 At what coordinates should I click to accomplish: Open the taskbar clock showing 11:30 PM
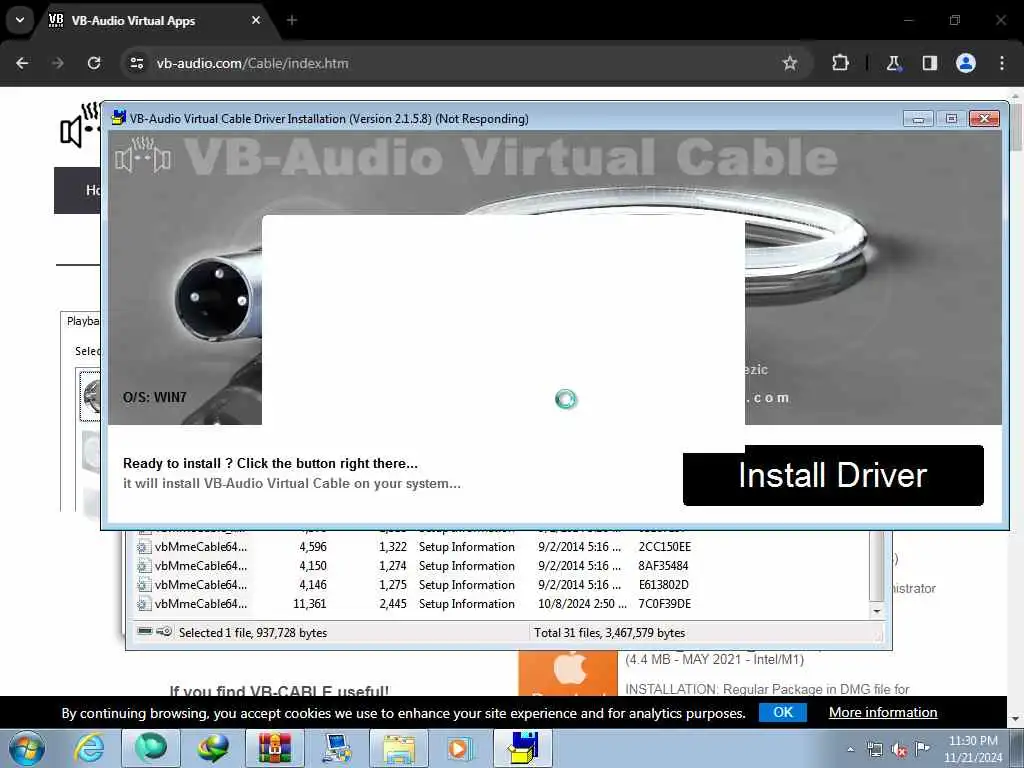tap(972, 749)
